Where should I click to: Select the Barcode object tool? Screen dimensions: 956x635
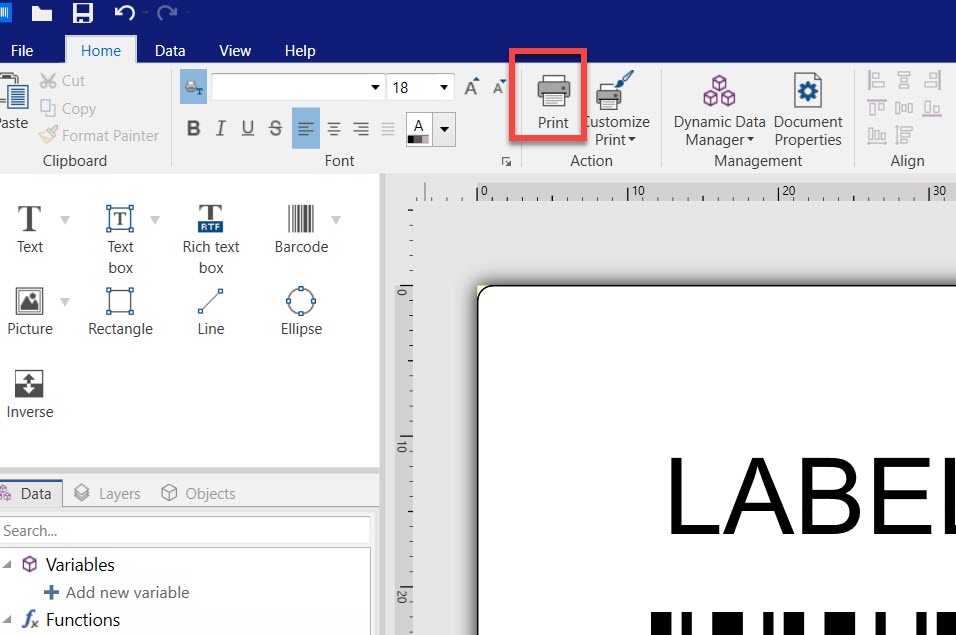click(300, 229)
